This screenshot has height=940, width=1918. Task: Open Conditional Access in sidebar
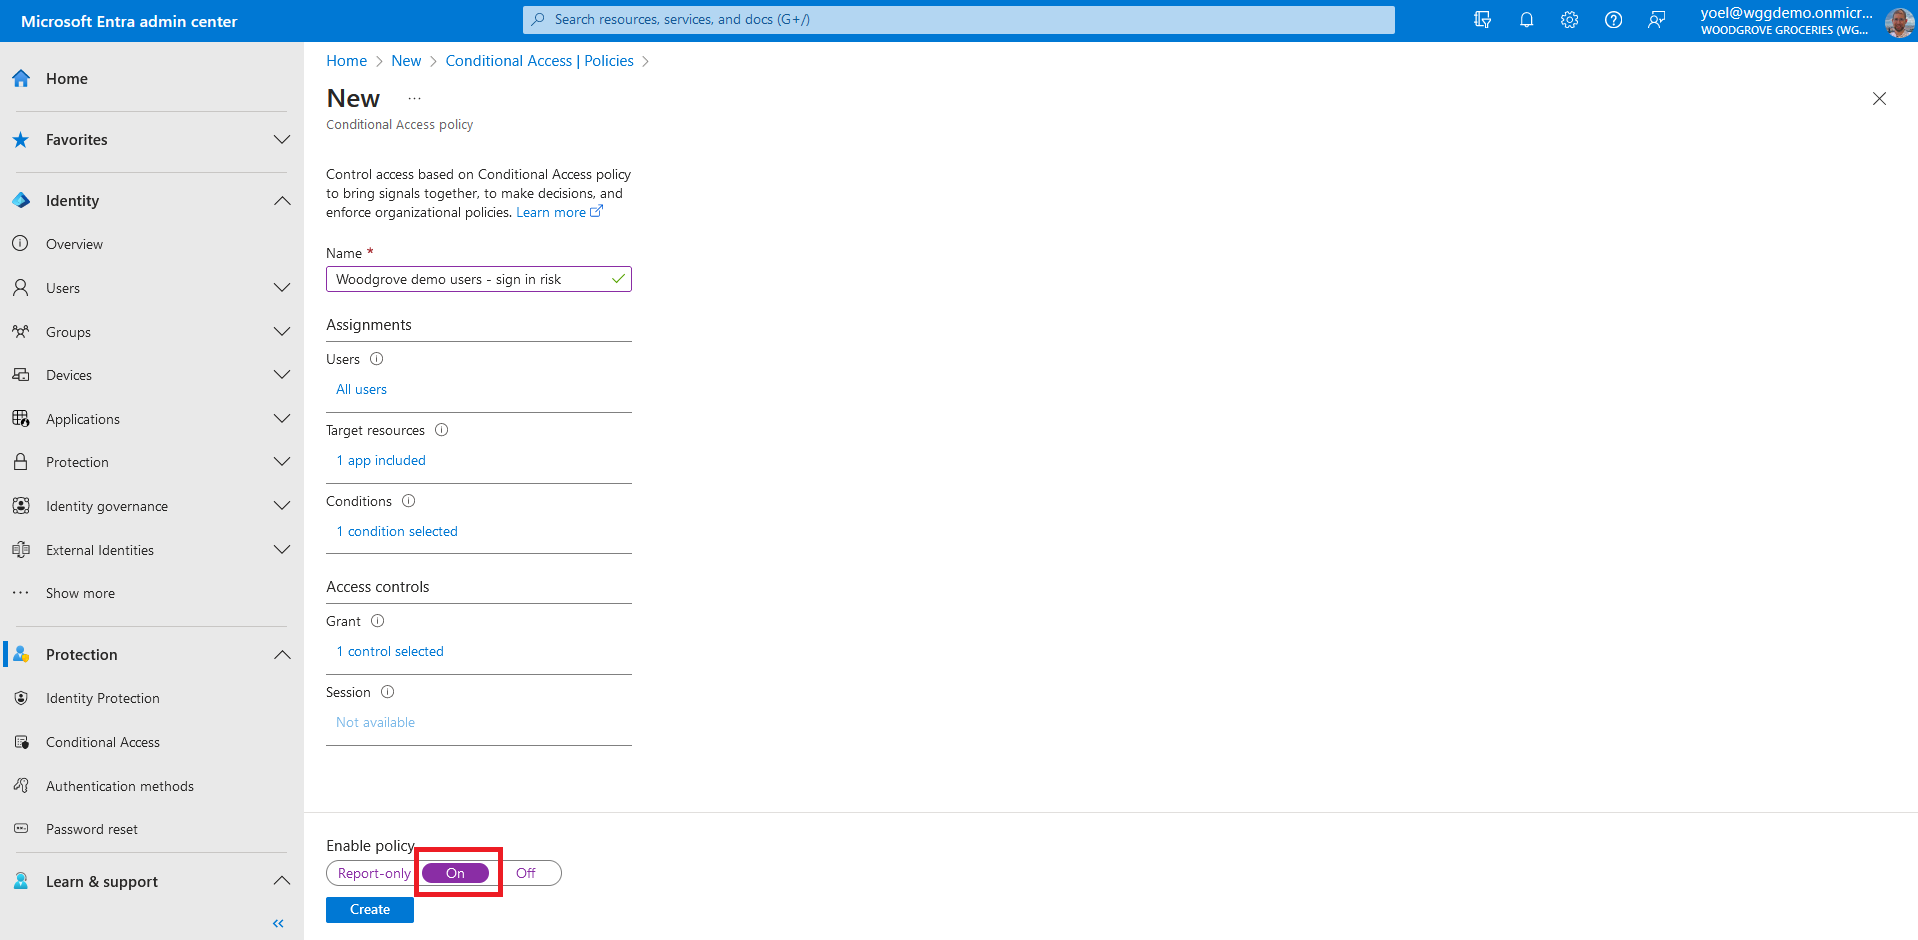102,742
